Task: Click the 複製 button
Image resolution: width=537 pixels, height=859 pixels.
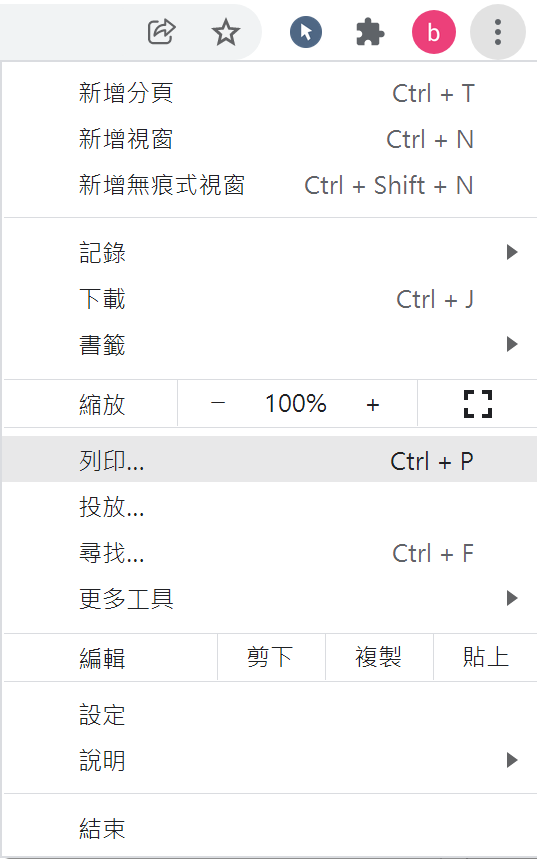Action: [379, 657]
